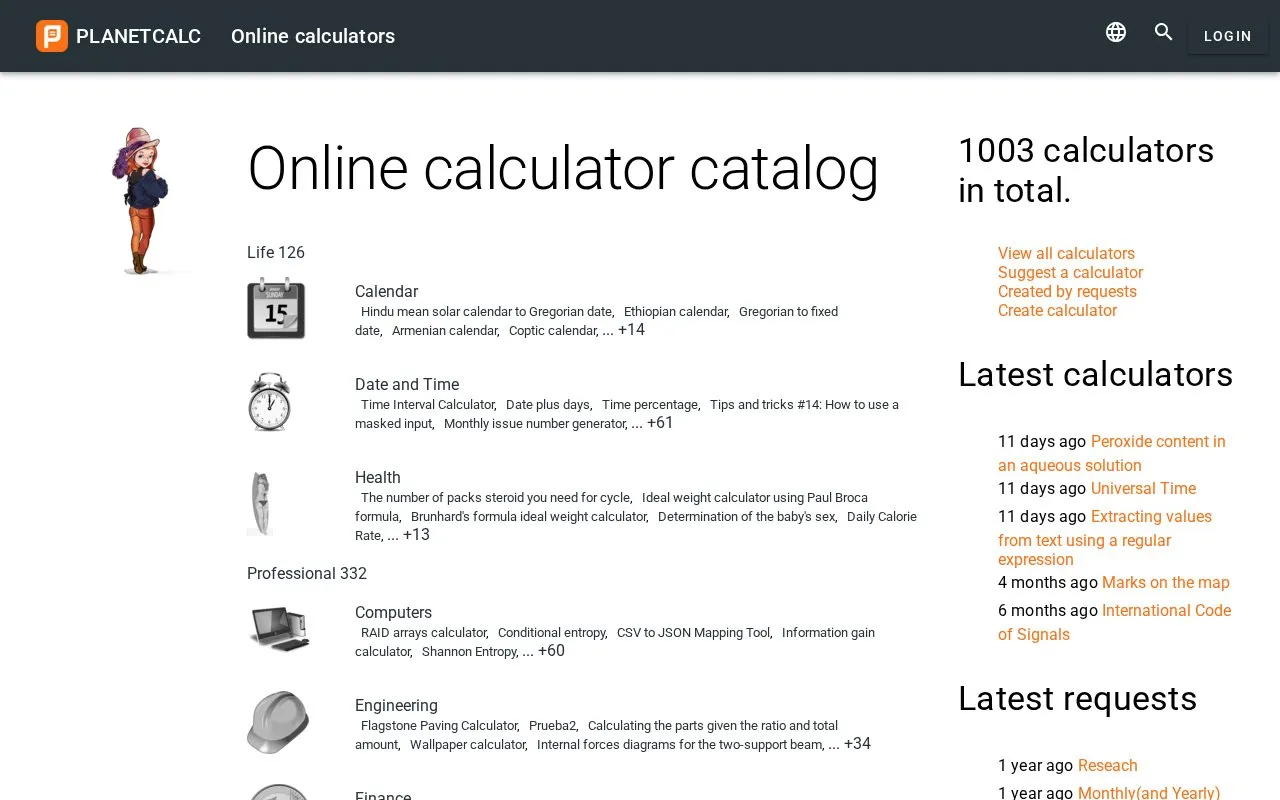Open View all calculators link
The width and height of the screenshot is (1280, 800).
pos(1066,253)
